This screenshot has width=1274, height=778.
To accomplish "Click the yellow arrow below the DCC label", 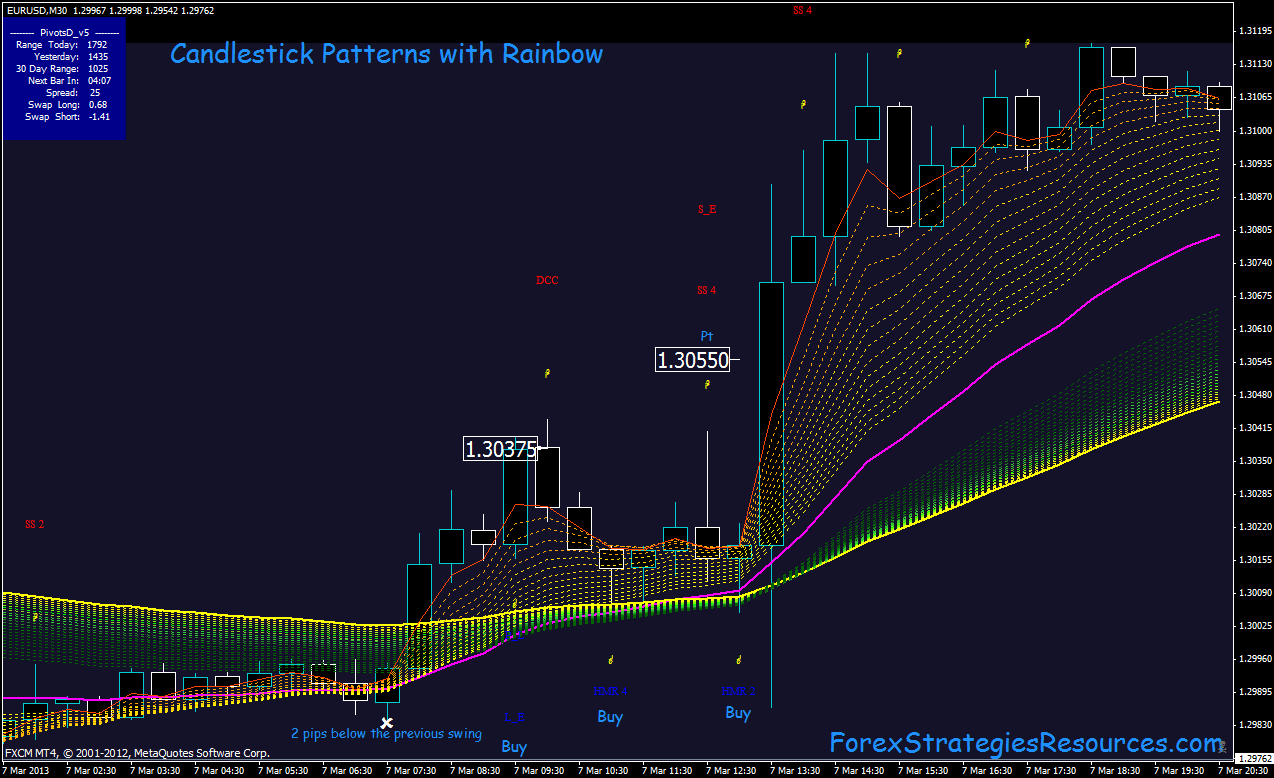I will pos(547,373).
